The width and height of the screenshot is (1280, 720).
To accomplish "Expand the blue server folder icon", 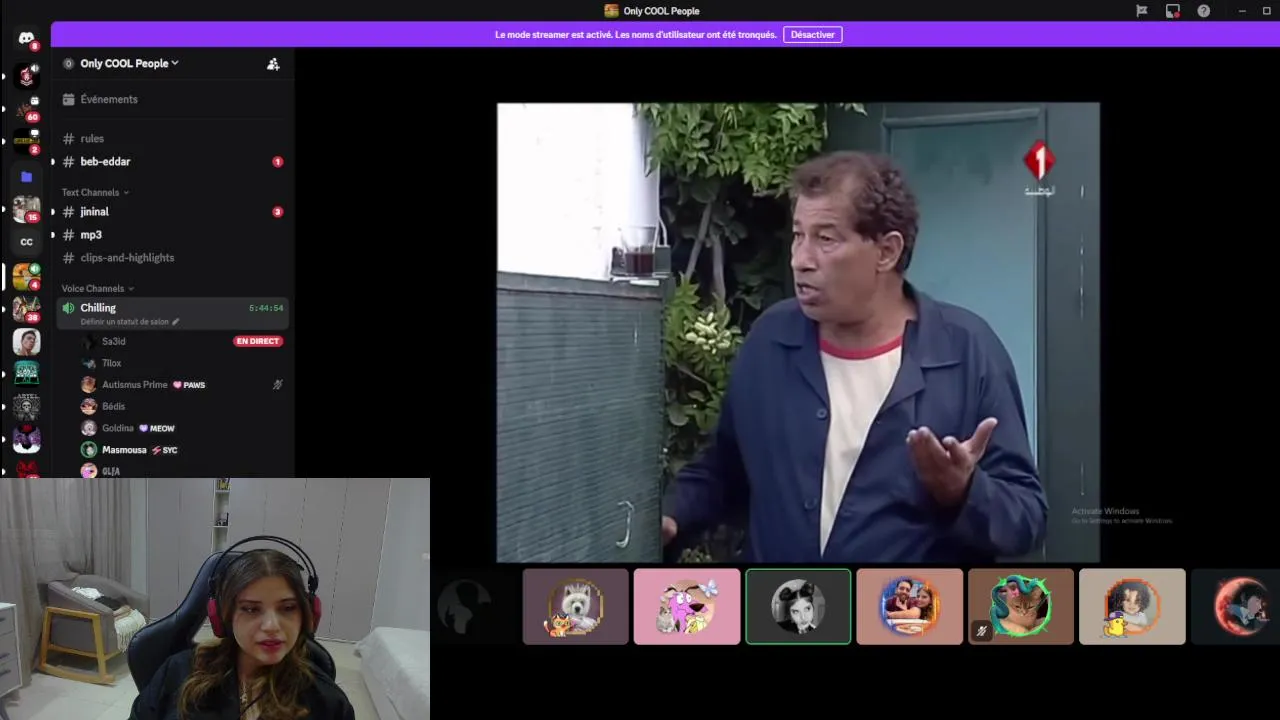I will (x=26, y=176).
